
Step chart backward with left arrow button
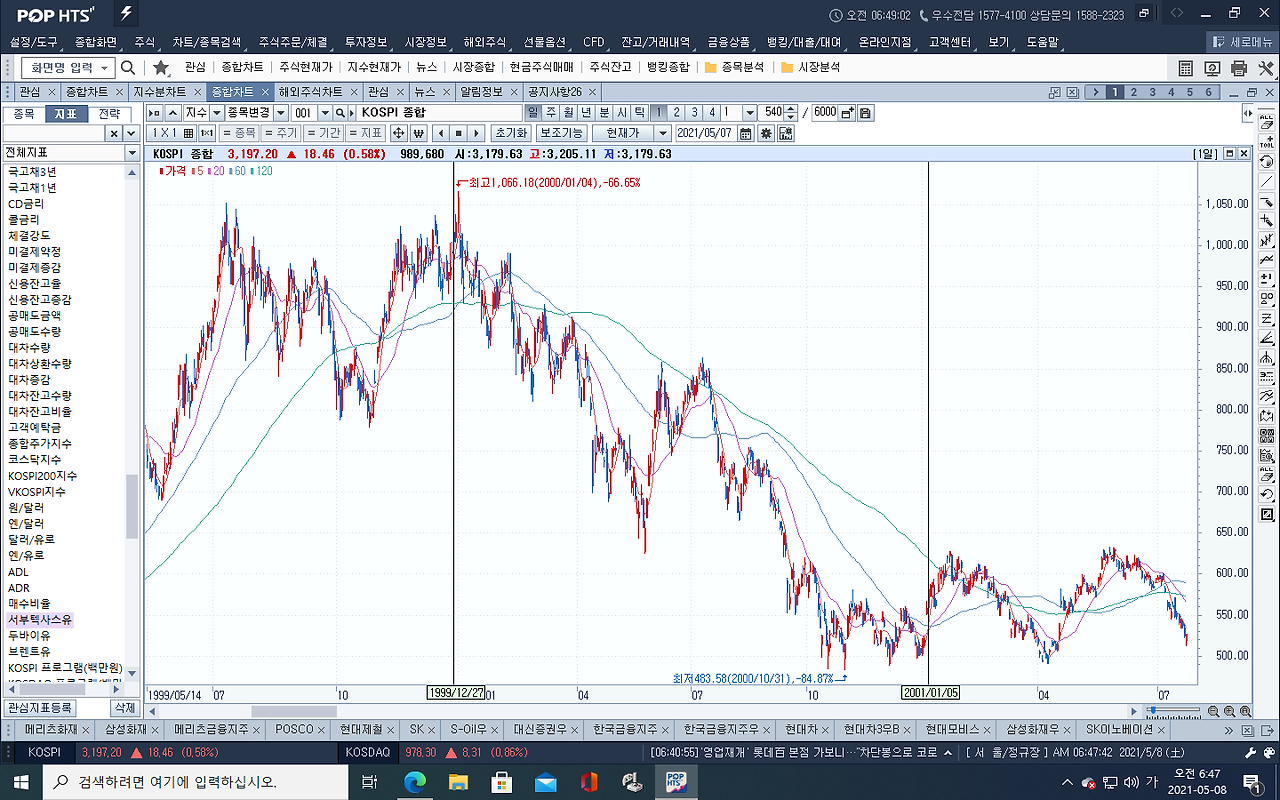click(x=440, y=133)
